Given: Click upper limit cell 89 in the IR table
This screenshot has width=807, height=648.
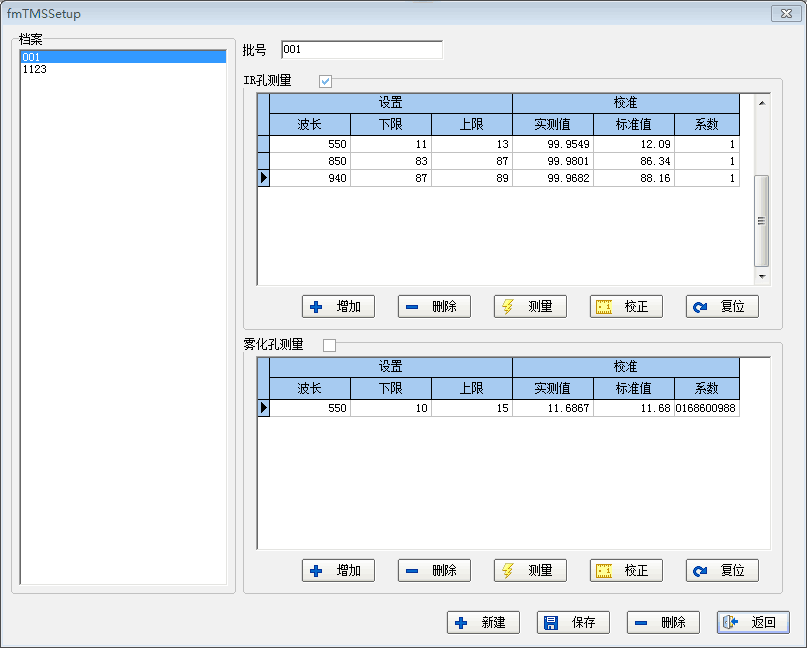Looking at the screenshot, I should click(x=472, y=178).
